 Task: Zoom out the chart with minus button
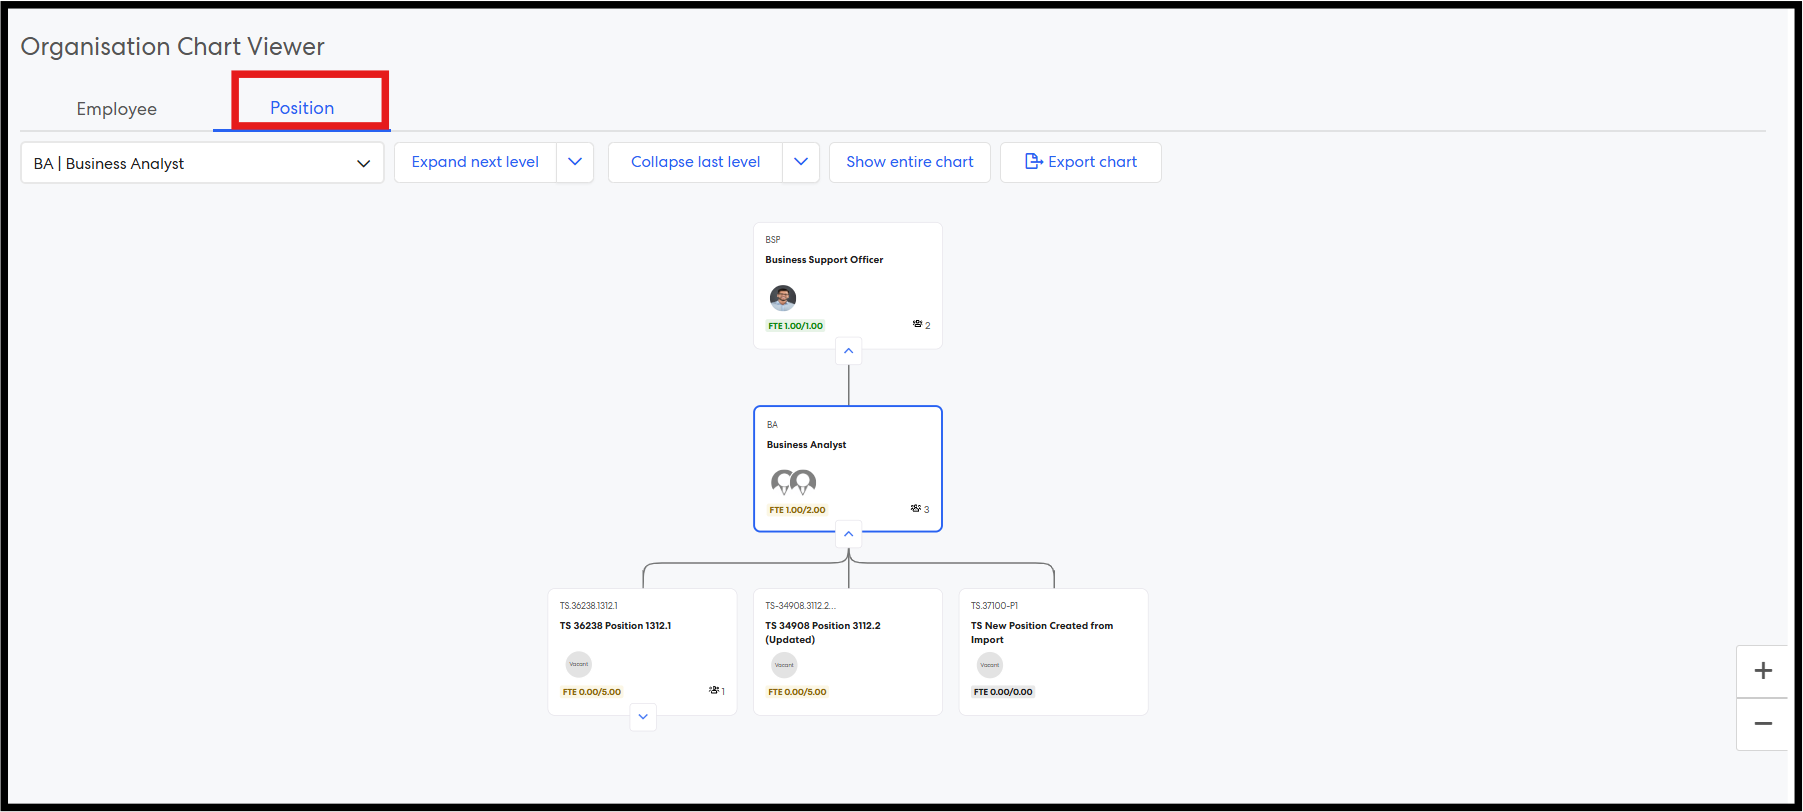(1762, 724)
